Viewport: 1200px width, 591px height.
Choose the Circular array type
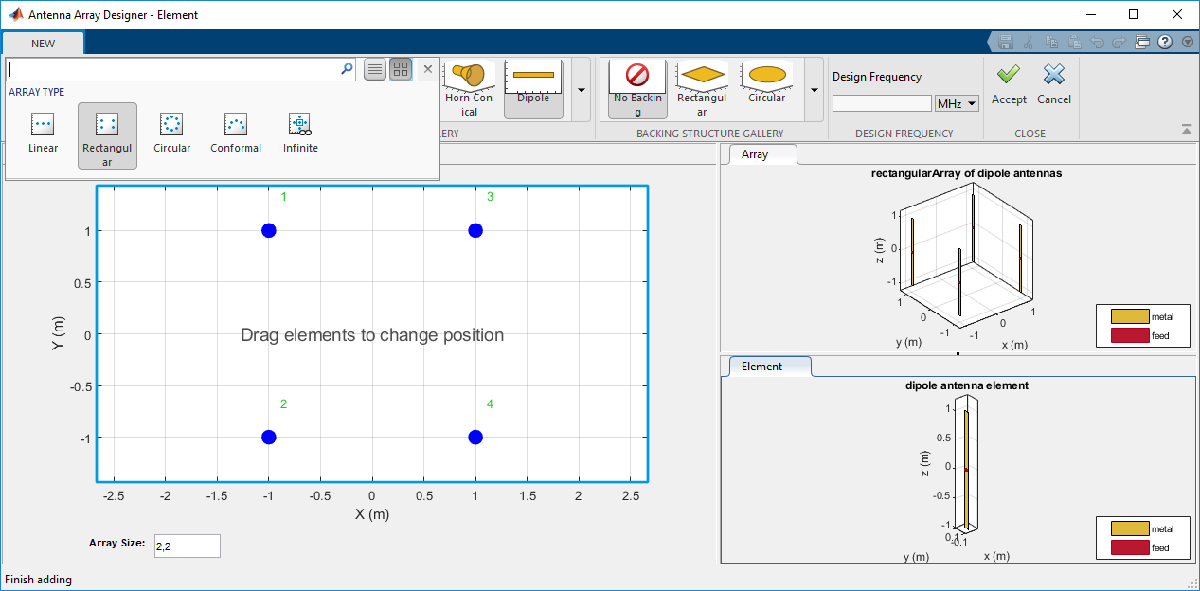click(x=172, y=135)
